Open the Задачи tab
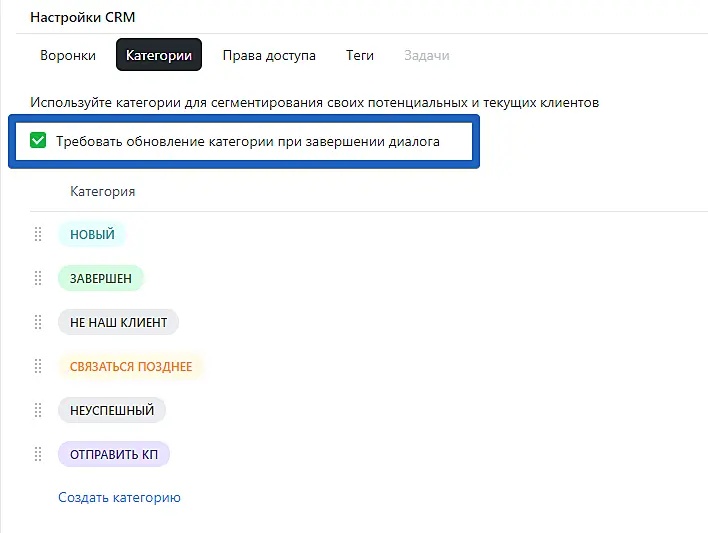708x533 pixels. click(x=426, y=55)
